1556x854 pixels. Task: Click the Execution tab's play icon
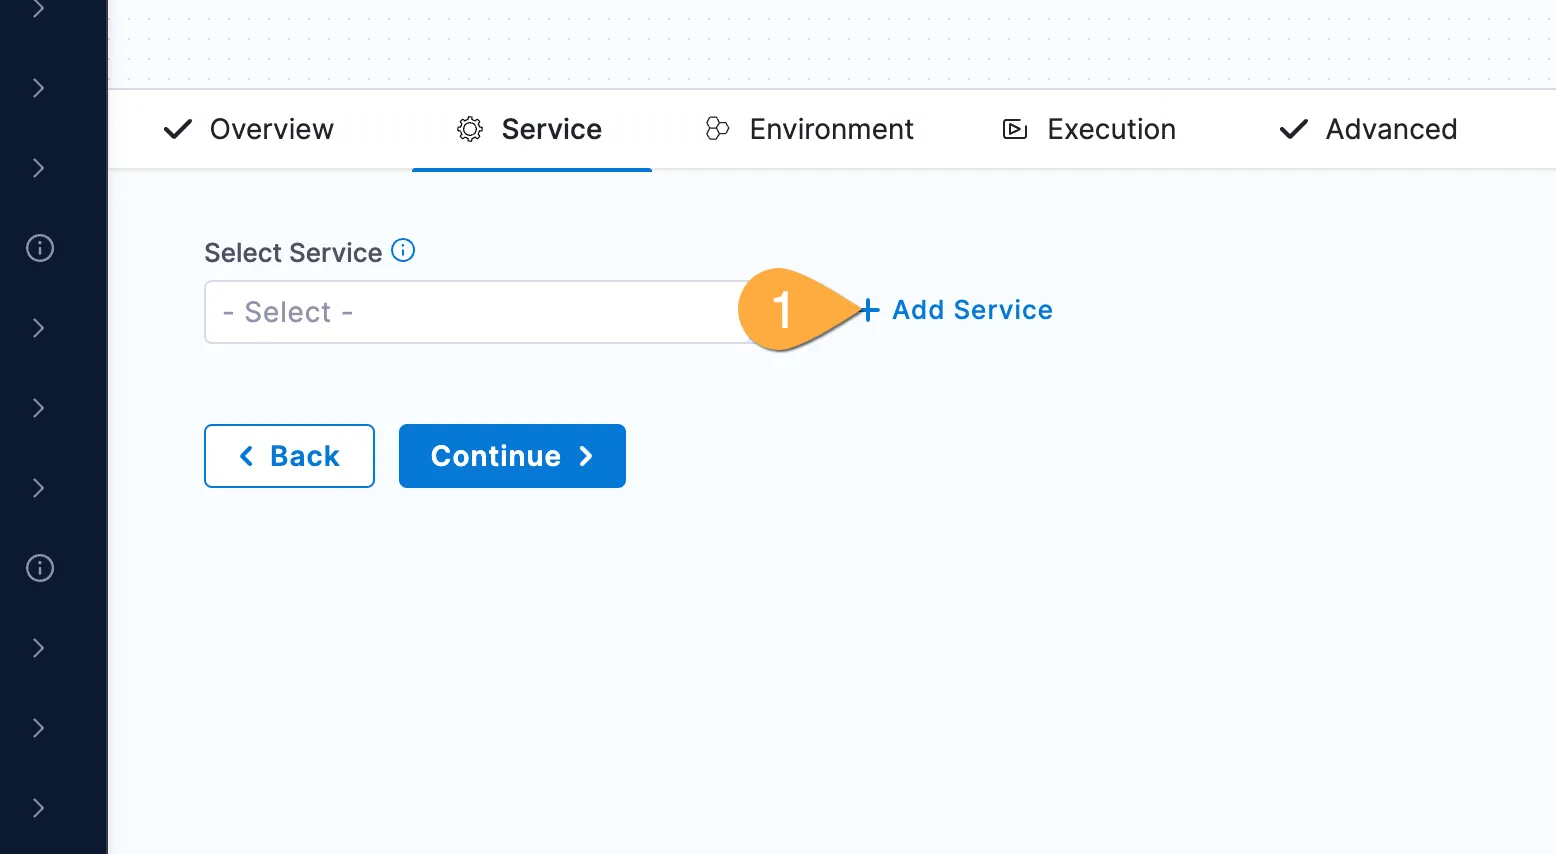coord(1015,129)
